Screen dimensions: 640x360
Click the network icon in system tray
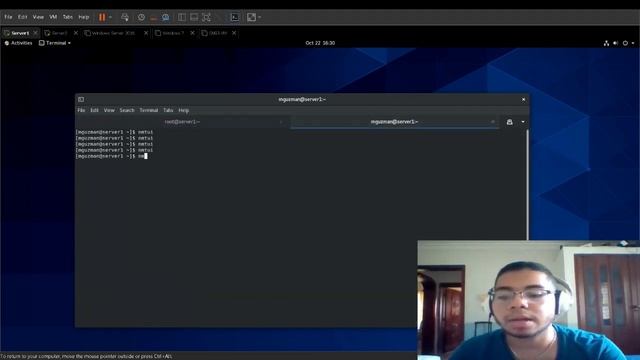[x=606, y=43]
